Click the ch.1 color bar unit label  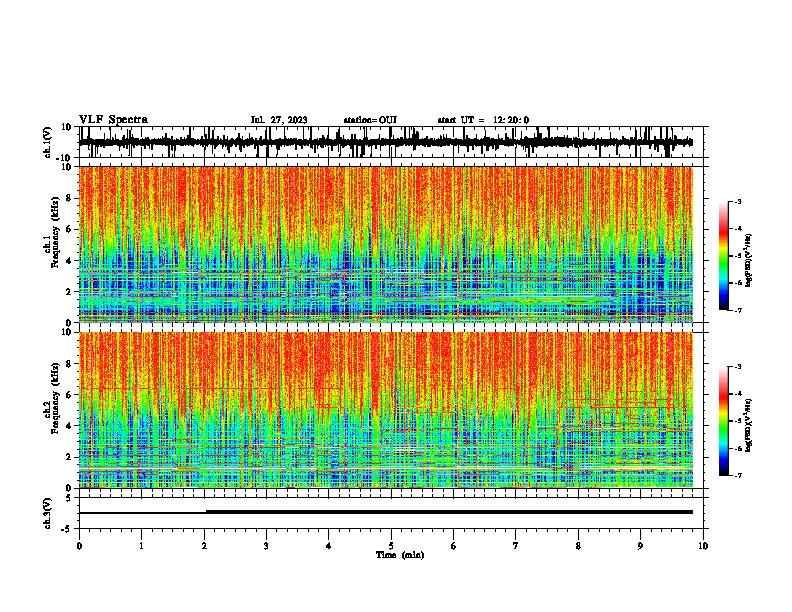click(x=749, y=260)
